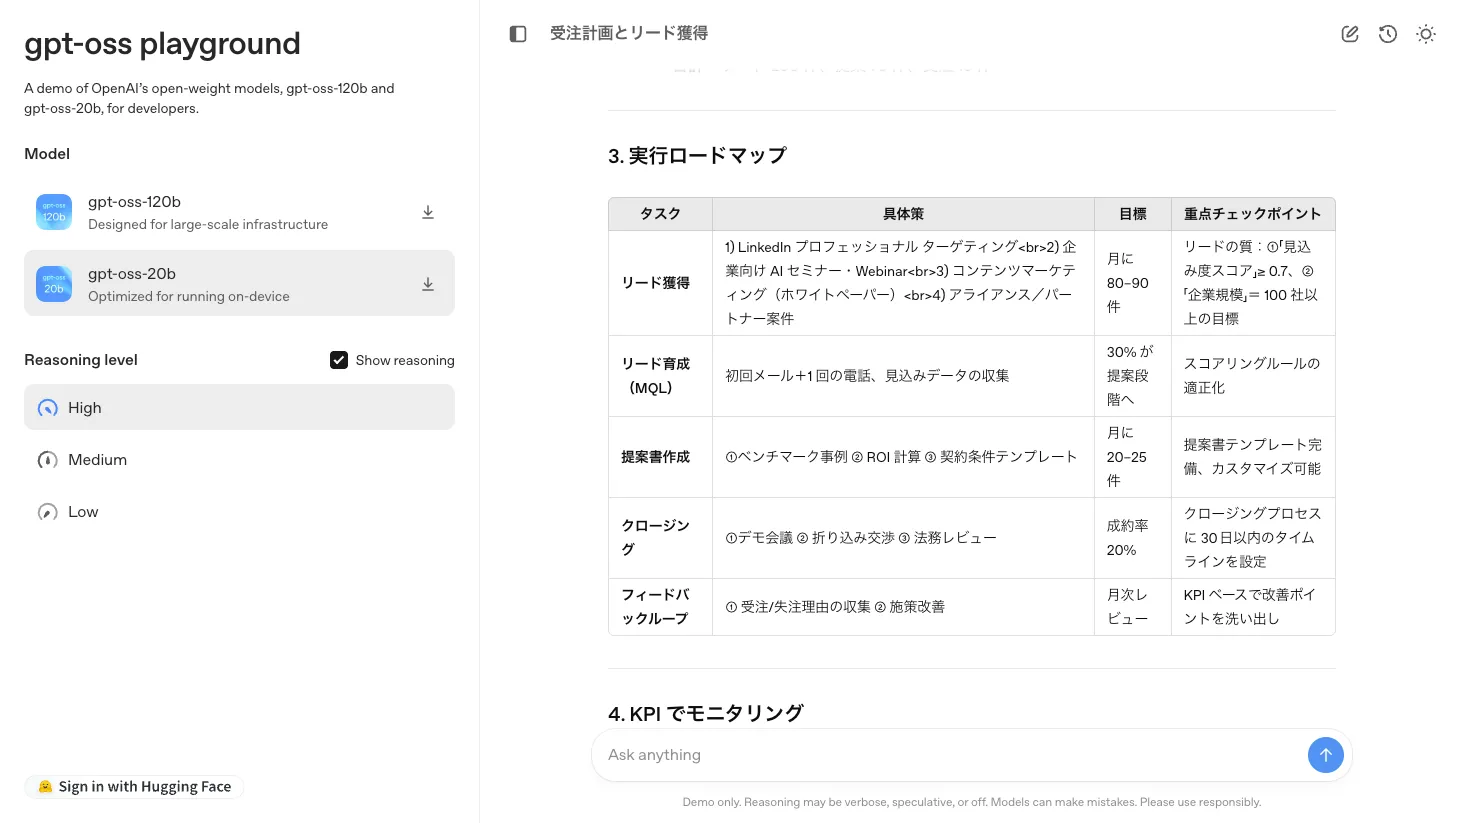Click chat title 受注計画とリード獲得
1464x823 pixels.
[629, 33]
